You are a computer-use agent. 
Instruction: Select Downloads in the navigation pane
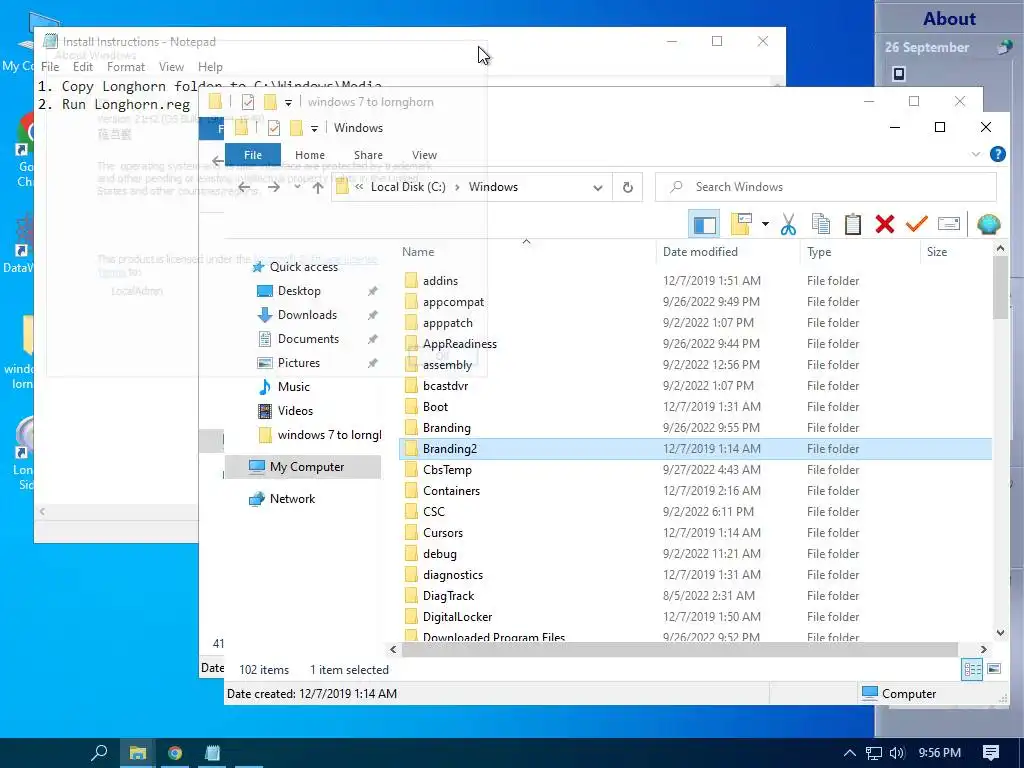pyautogui.click(x=307, y=315)
